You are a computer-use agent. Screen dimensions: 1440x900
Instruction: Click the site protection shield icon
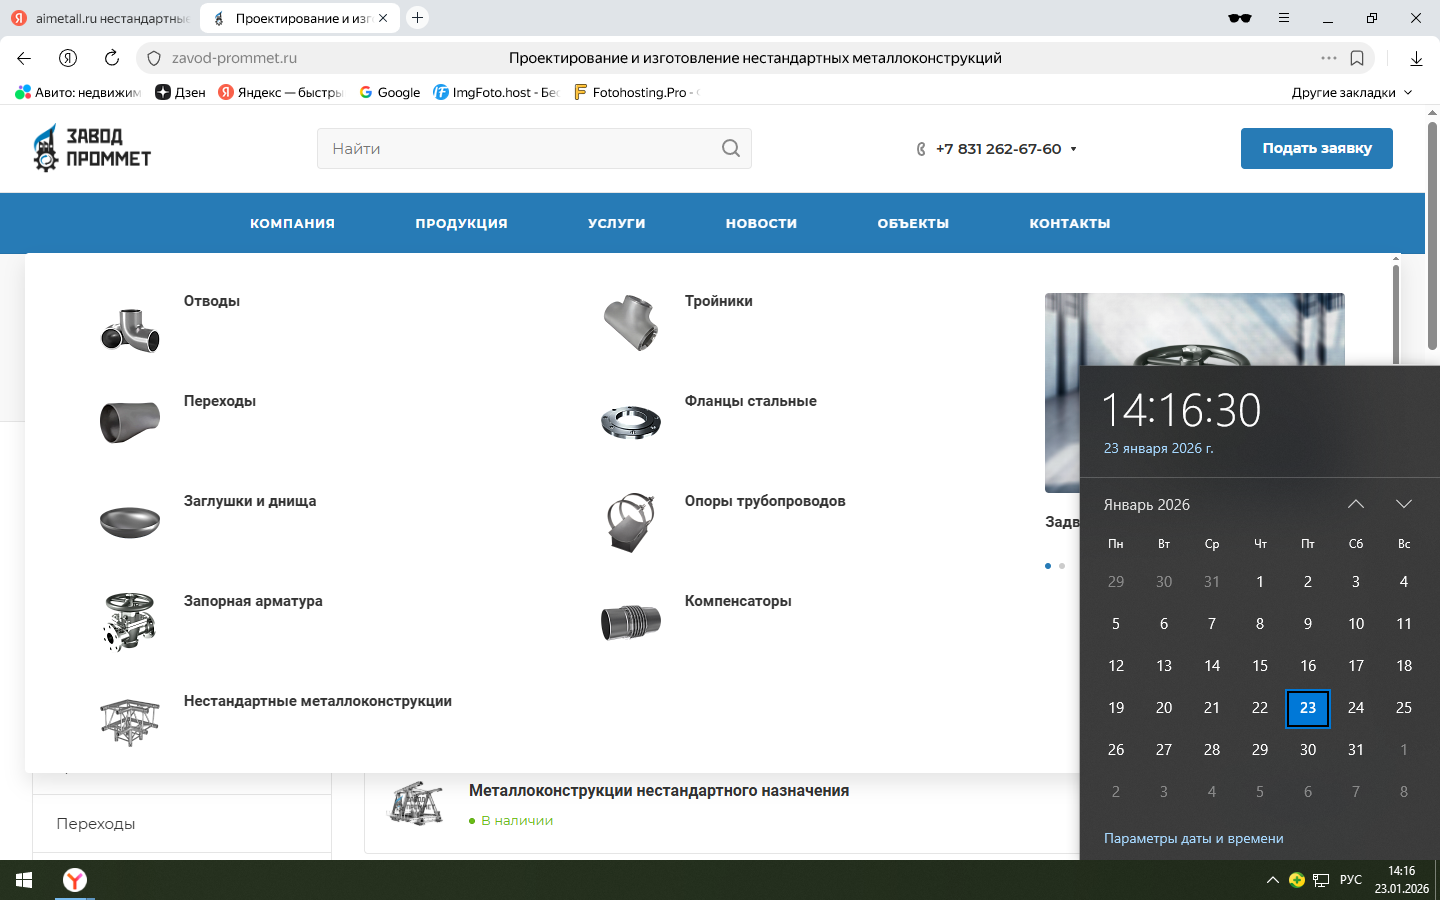point(154,58)
